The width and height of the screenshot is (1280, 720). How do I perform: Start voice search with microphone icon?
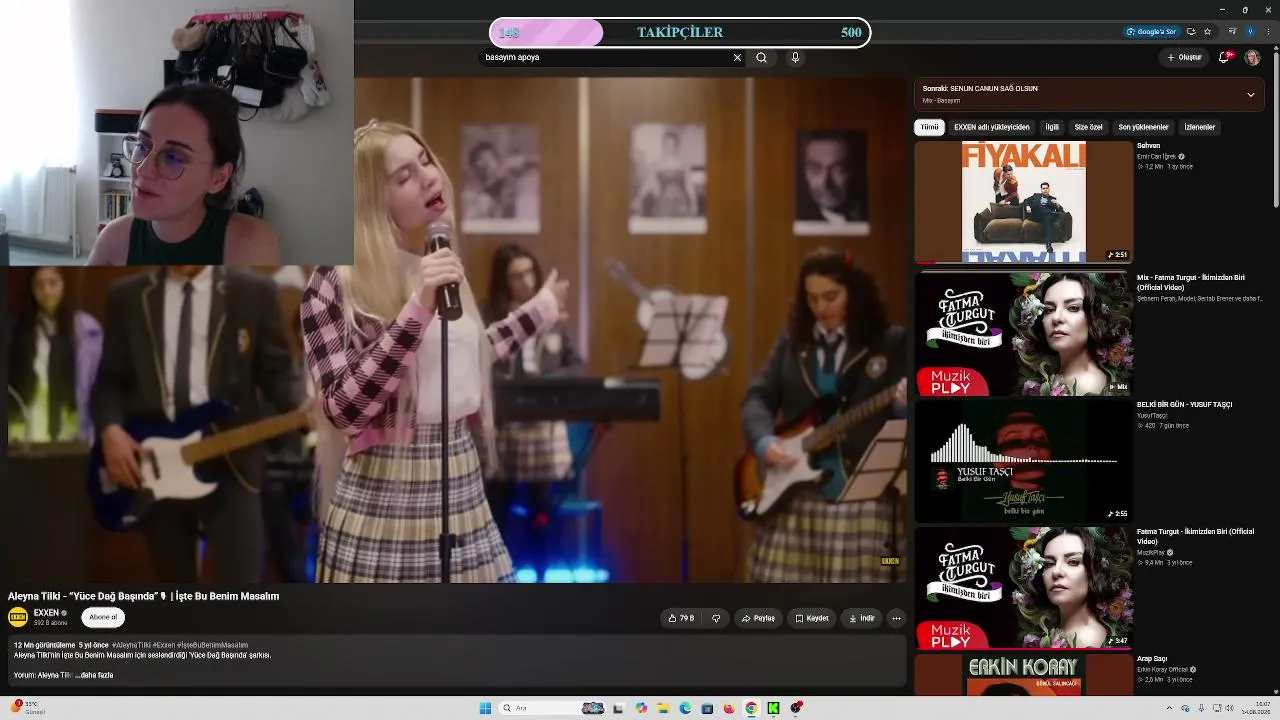[x=795, y=58]
